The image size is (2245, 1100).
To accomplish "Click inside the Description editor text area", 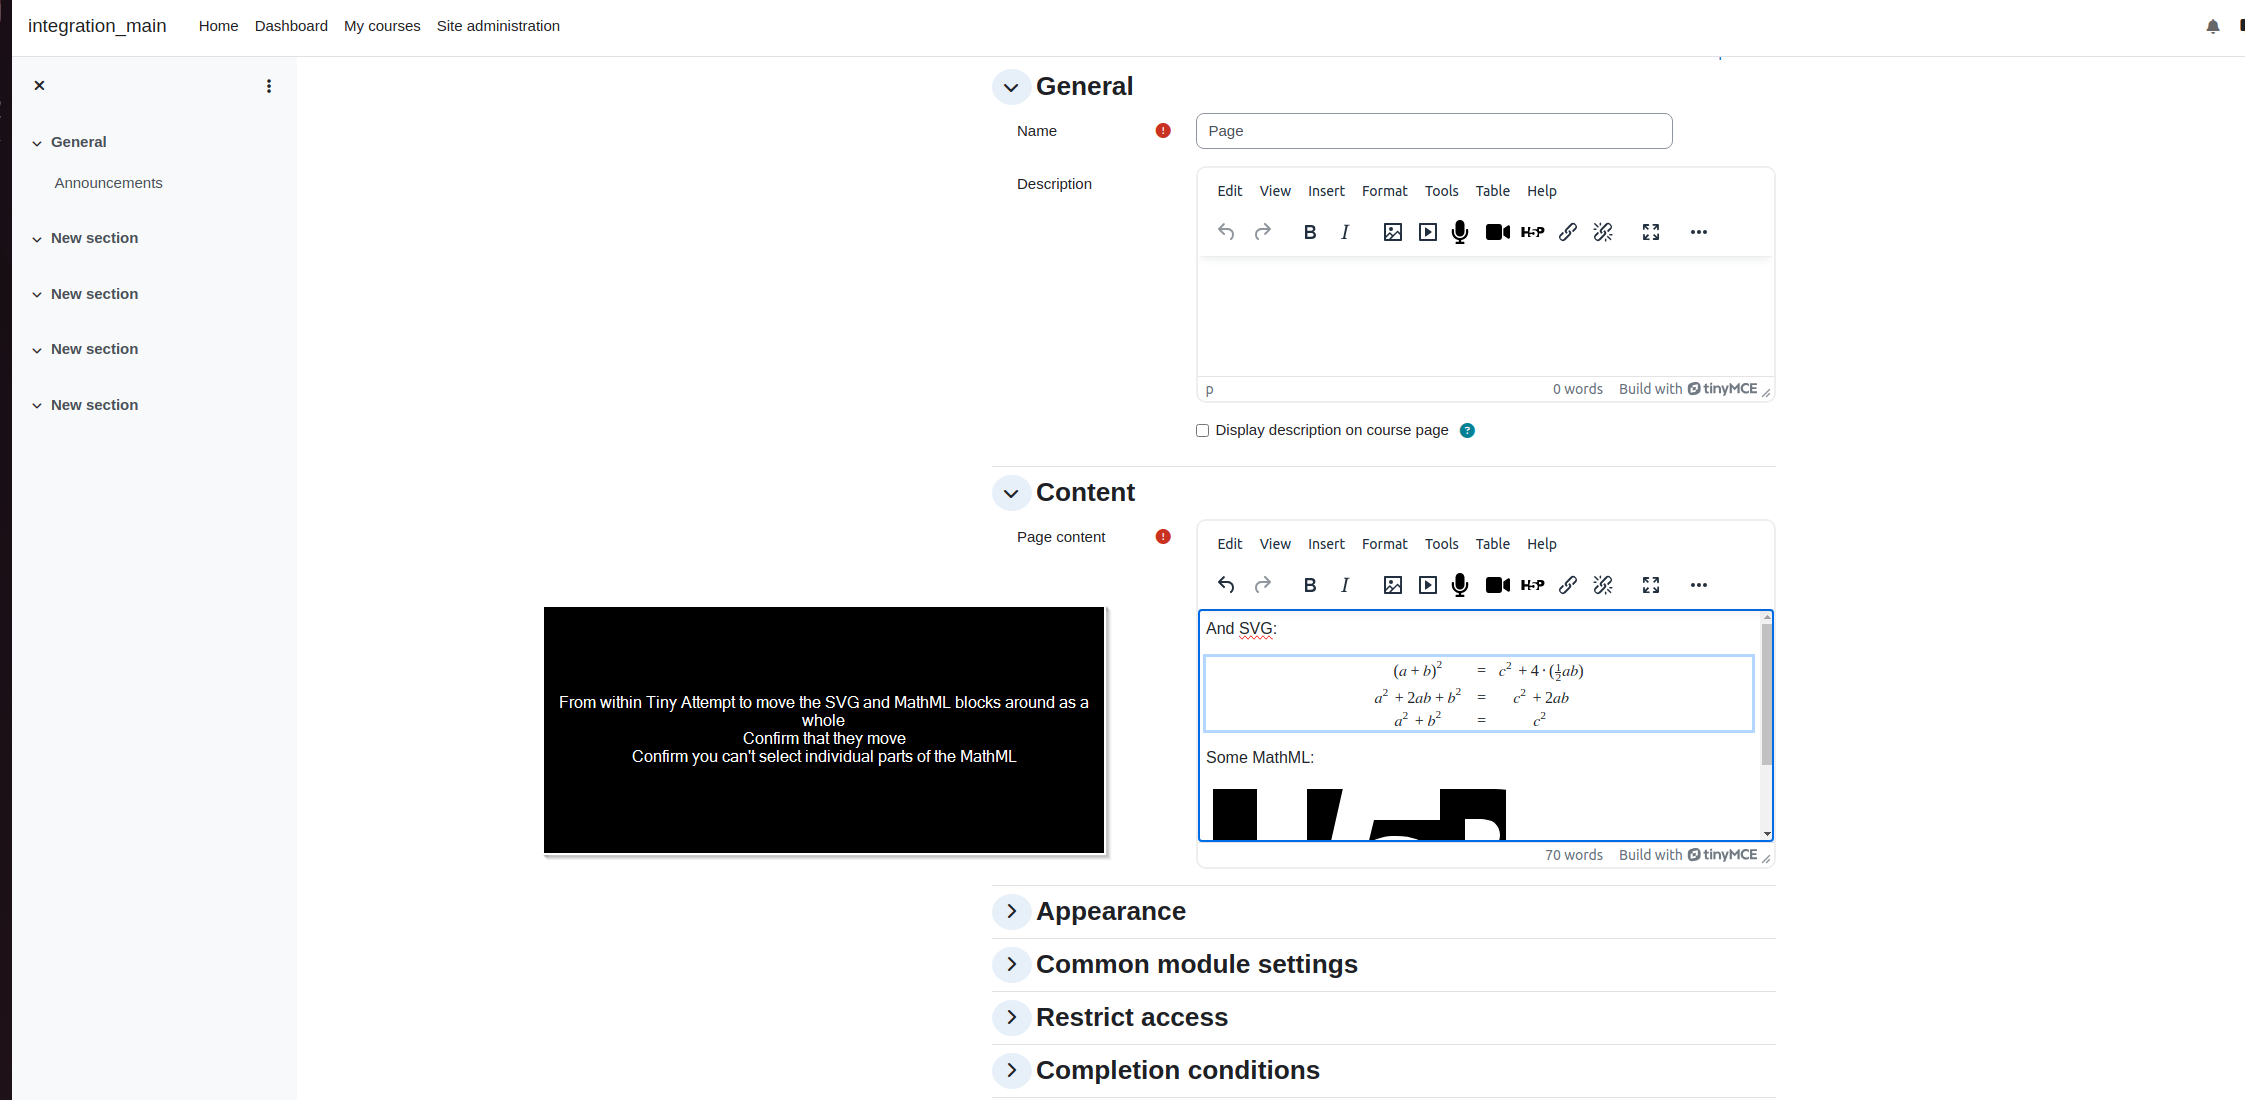I will pos(1485,317).
